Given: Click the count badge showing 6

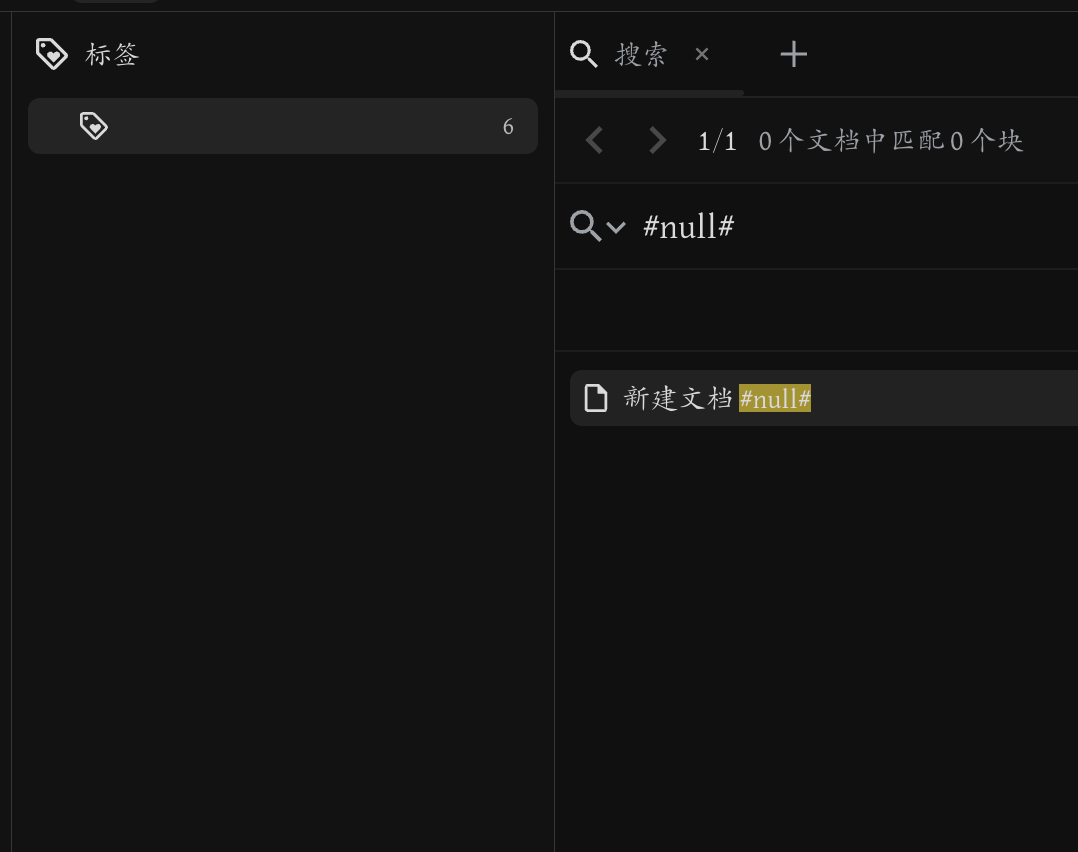Looking at the screenshot, I should pos(508,126).
